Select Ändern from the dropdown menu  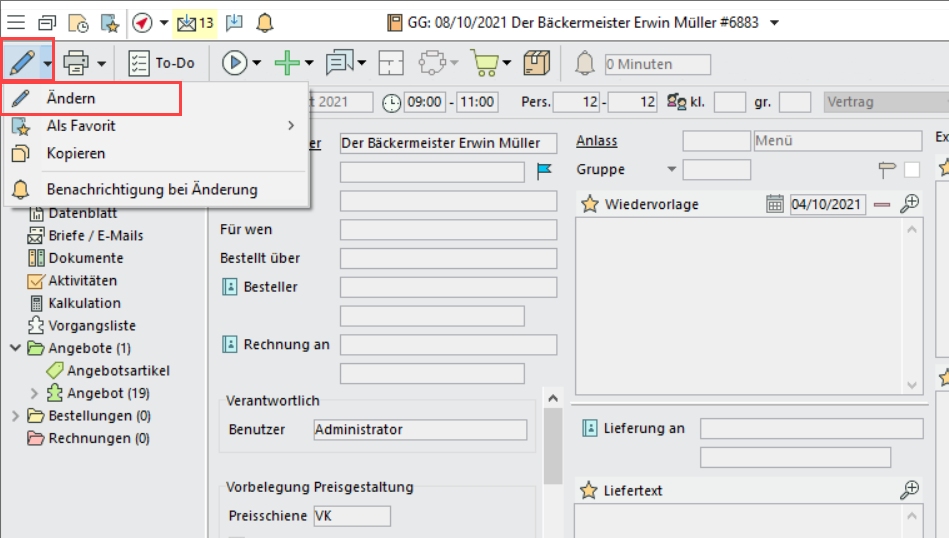click(71, 98)
